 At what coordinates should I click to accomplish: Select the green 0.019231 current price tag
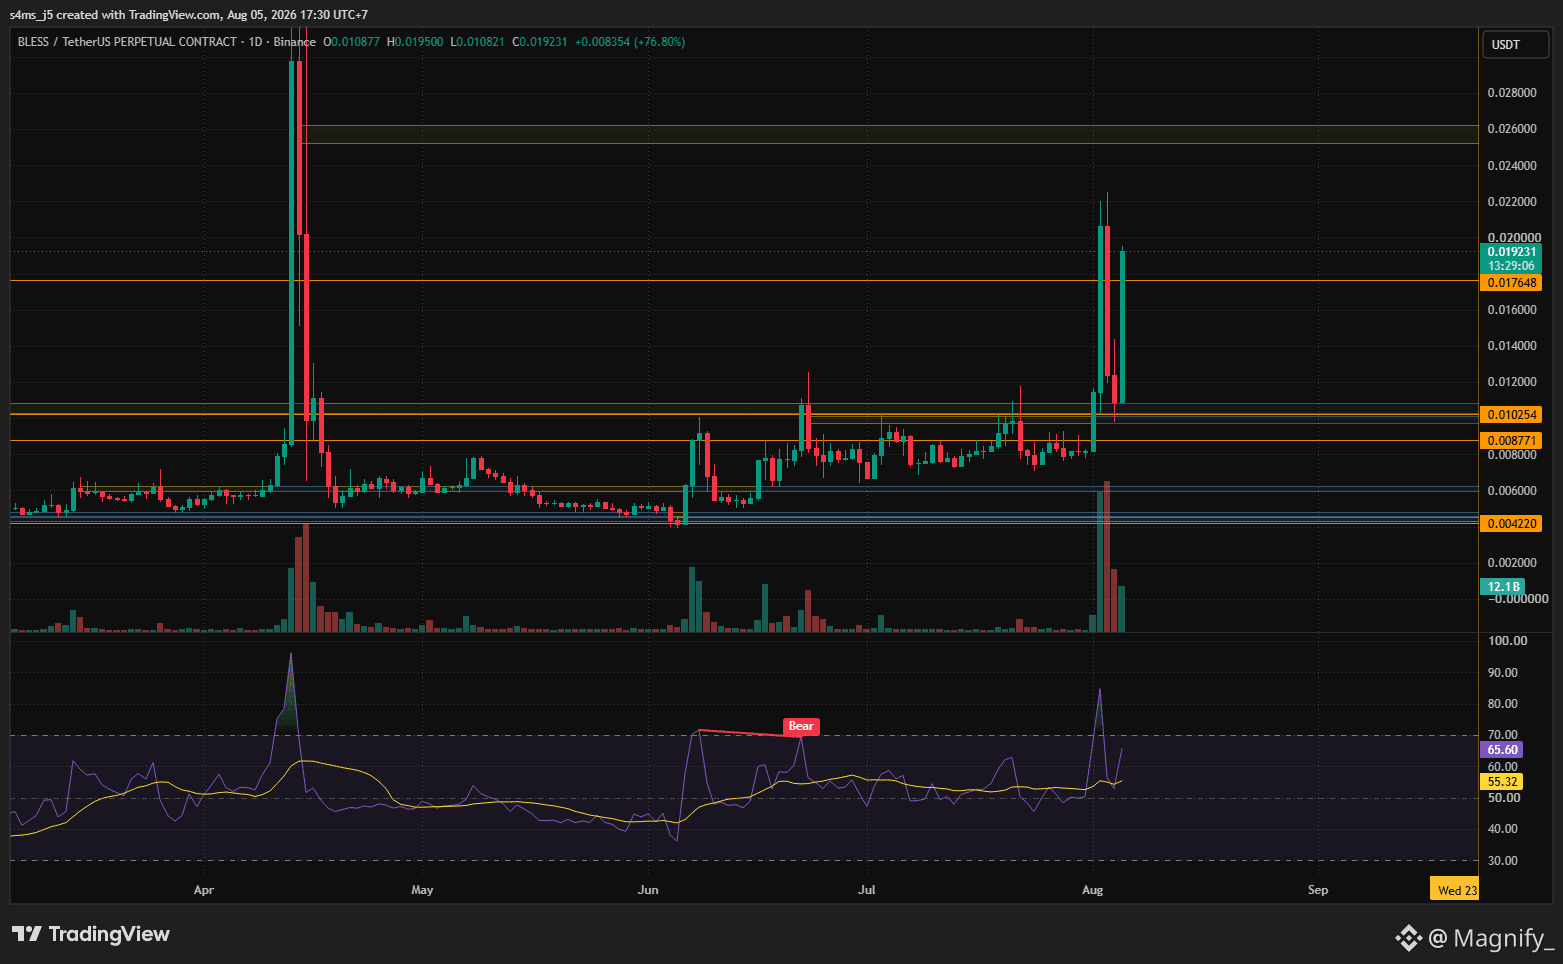click(1510, 258)
